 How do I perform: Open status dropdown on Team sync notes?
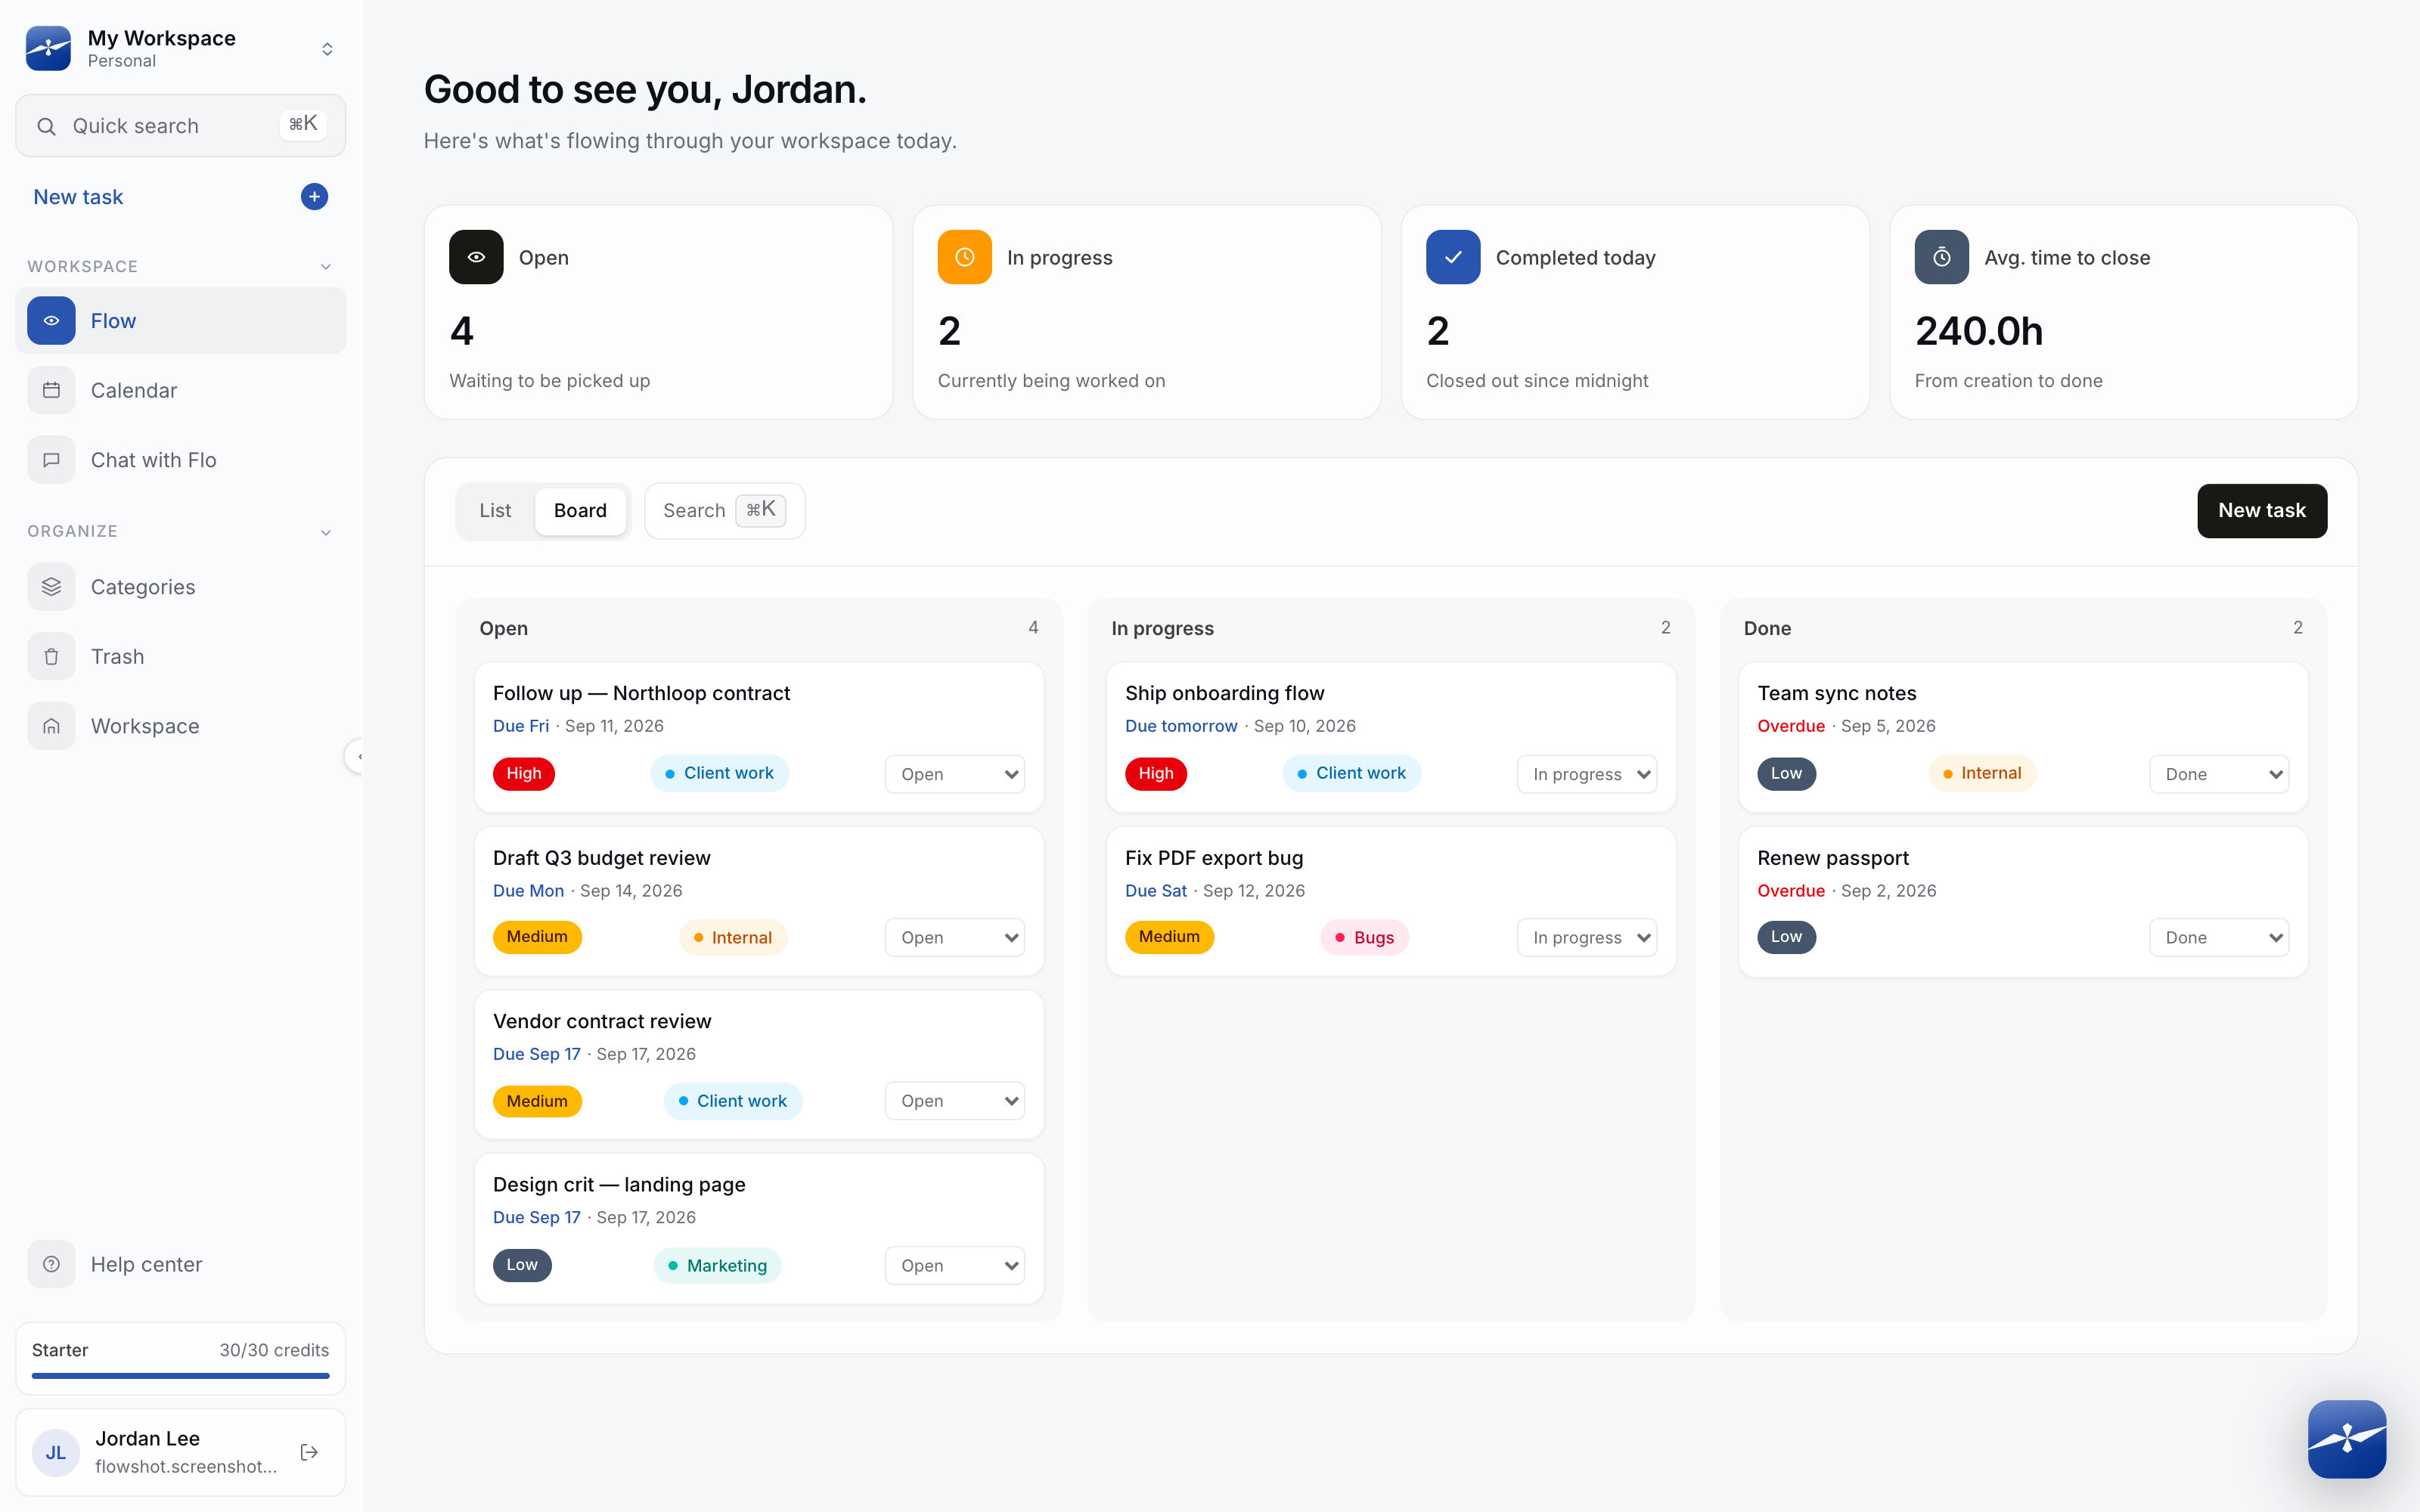tap(2219, 774)
